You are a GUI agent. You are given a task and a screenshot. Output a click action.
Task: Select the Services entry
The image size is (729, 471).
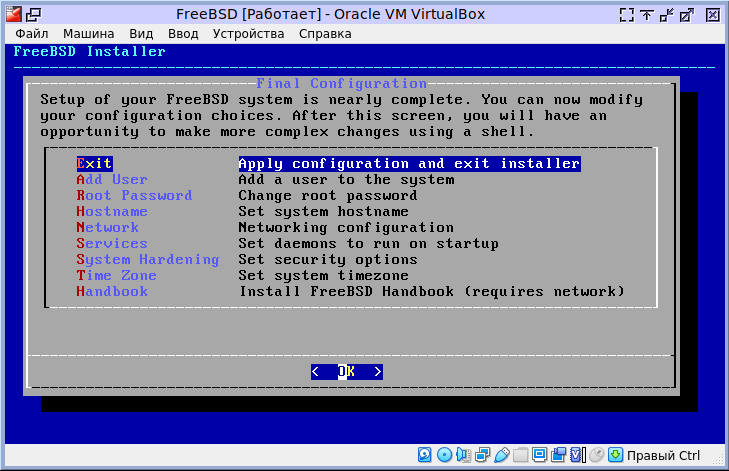[x=112, y=244]
